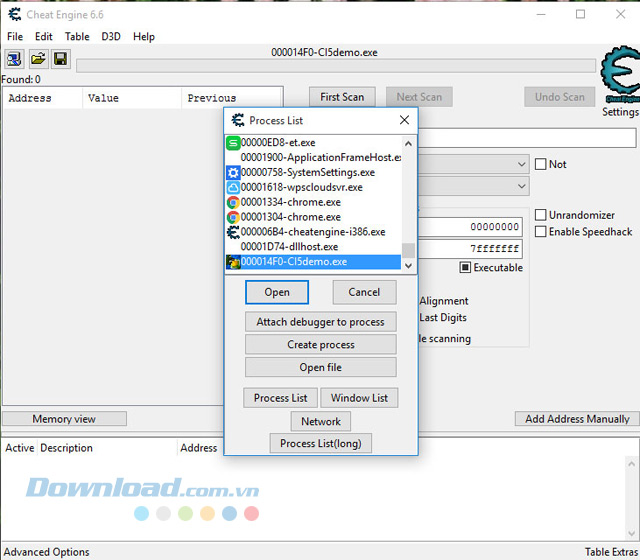Click the open folder toolbar icon
Screen dimensions: 640x560
point(38,60)
